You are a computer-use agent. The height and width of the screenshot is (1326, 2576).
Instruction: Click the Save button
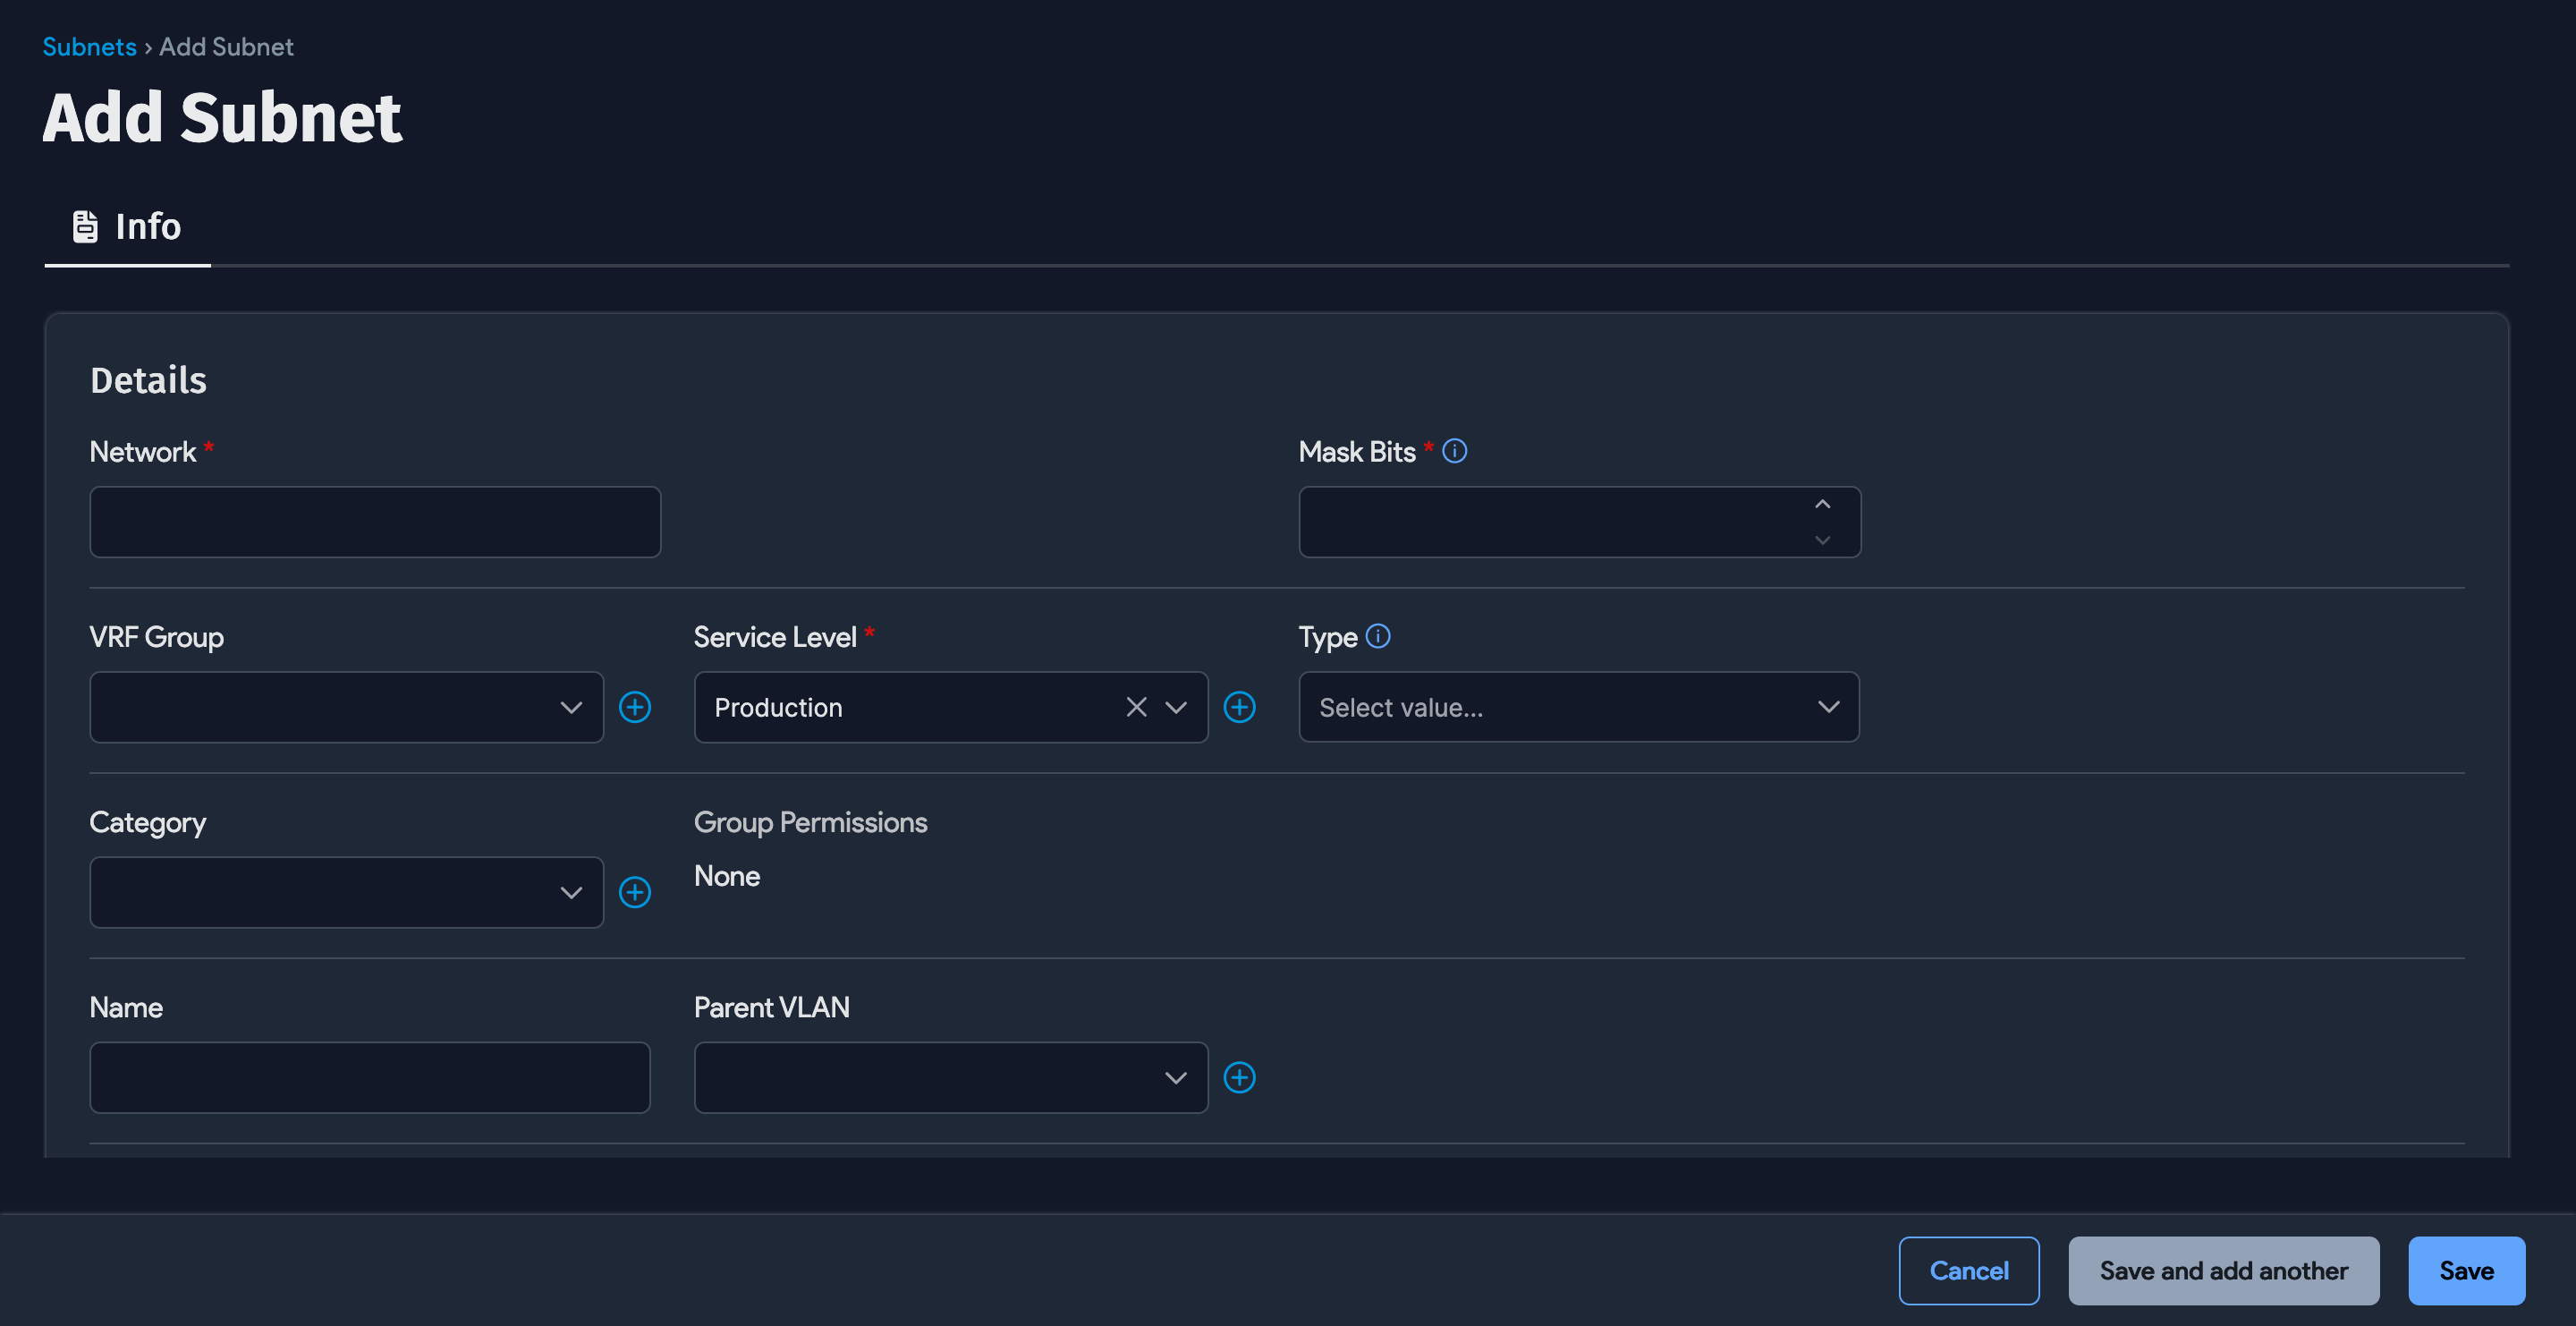pyautogui.click(x=2466, y=1270)
